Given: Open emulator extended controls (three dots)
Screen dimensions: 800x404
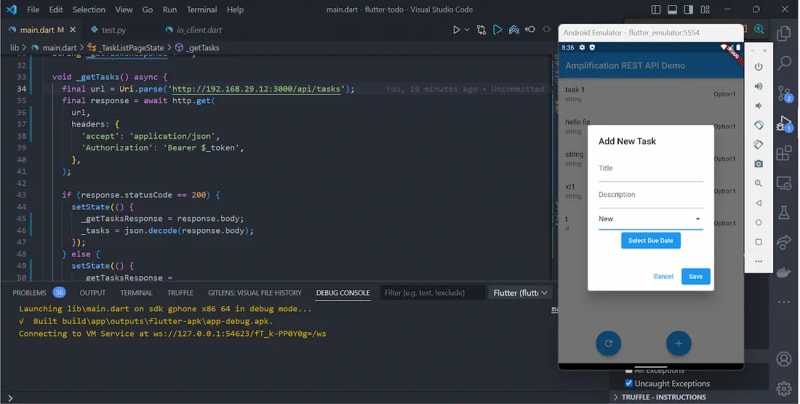Looking at the screenshot, I should point(759,261).
